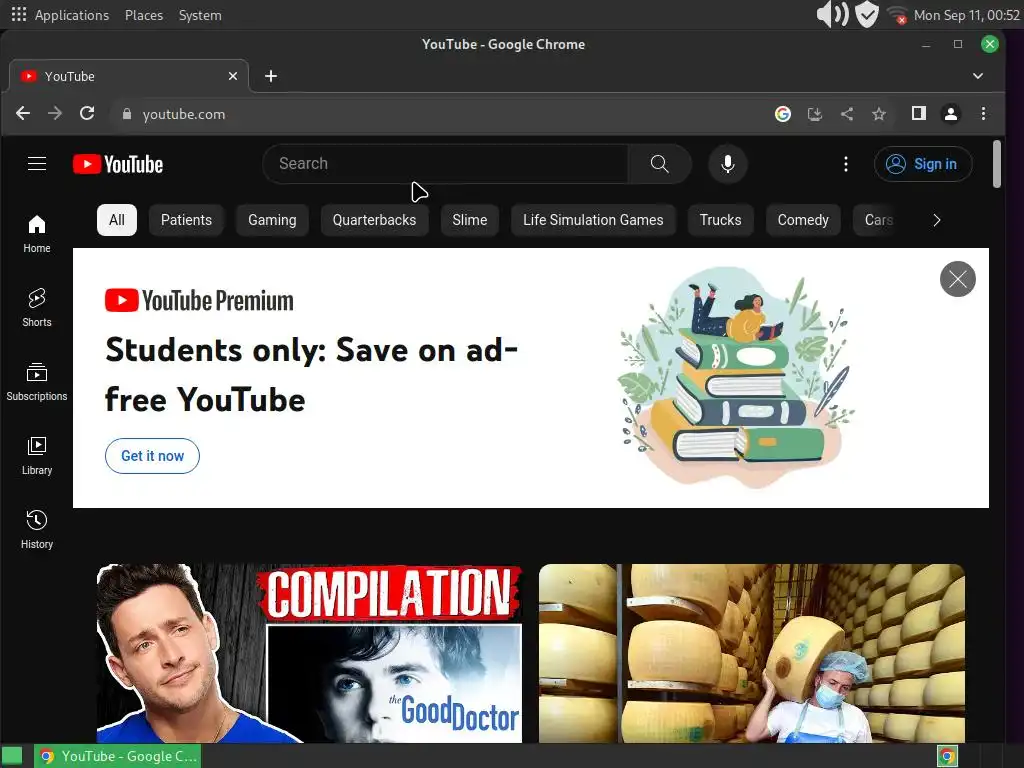Click the shield security tray icon
The width and height of the screenshot is (1024, 768).
coord(867,14)
